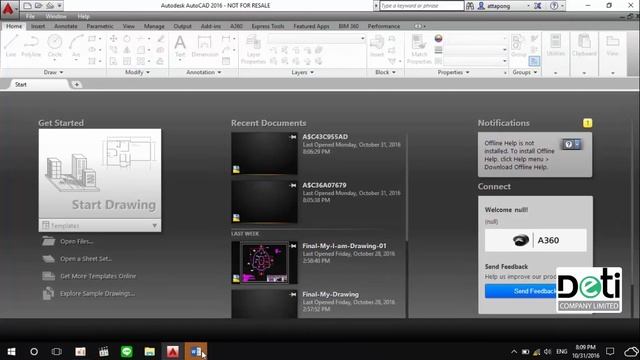The image size is (640, 360).
Task: Click the Line tool in Draw panel
Action: click(11, 46)
